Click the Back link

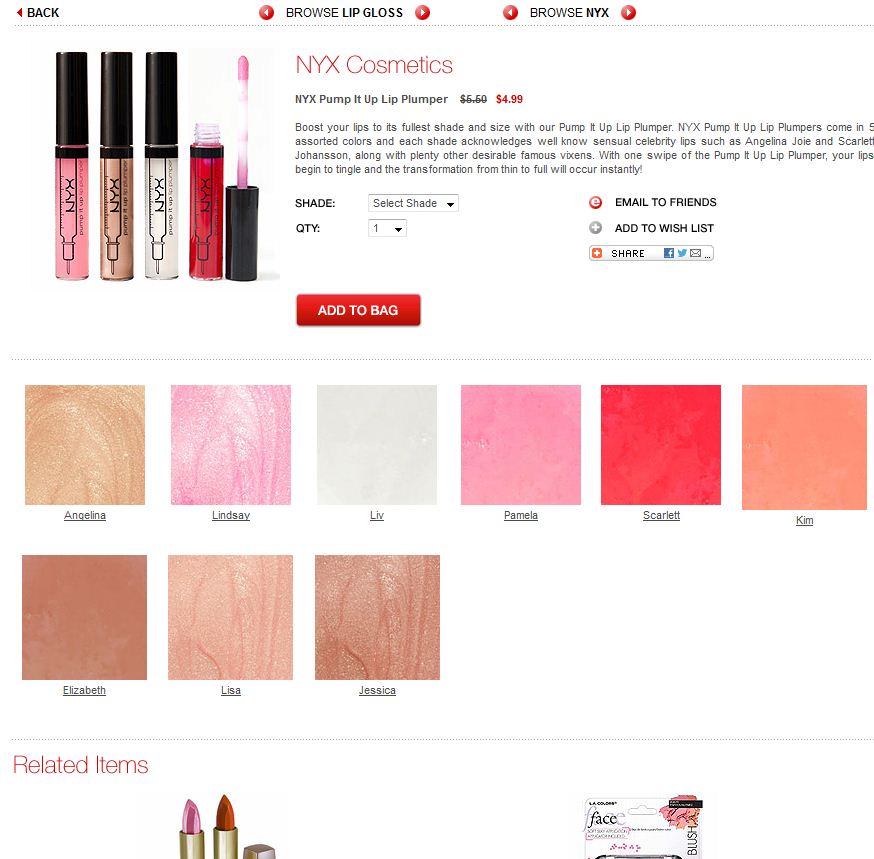coord(38,12)
